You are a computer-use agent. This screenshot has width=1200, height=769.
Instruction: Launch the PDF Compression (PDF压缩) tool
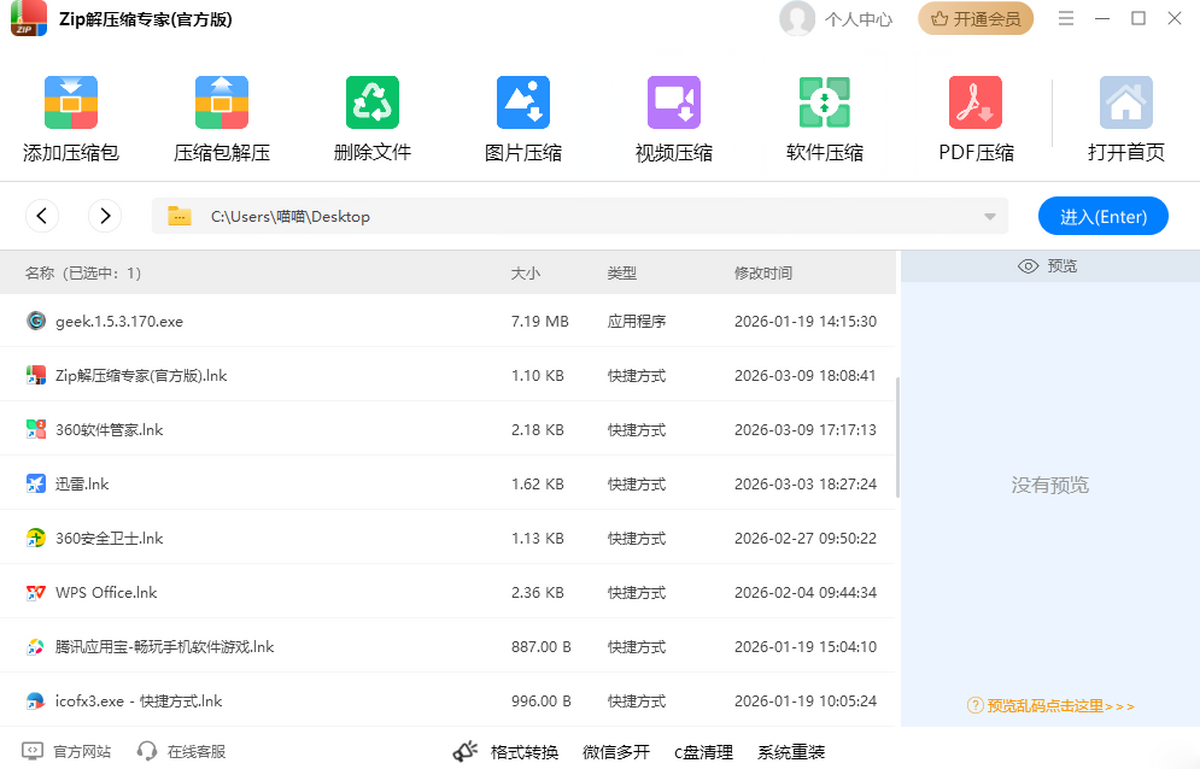point(976,103)
